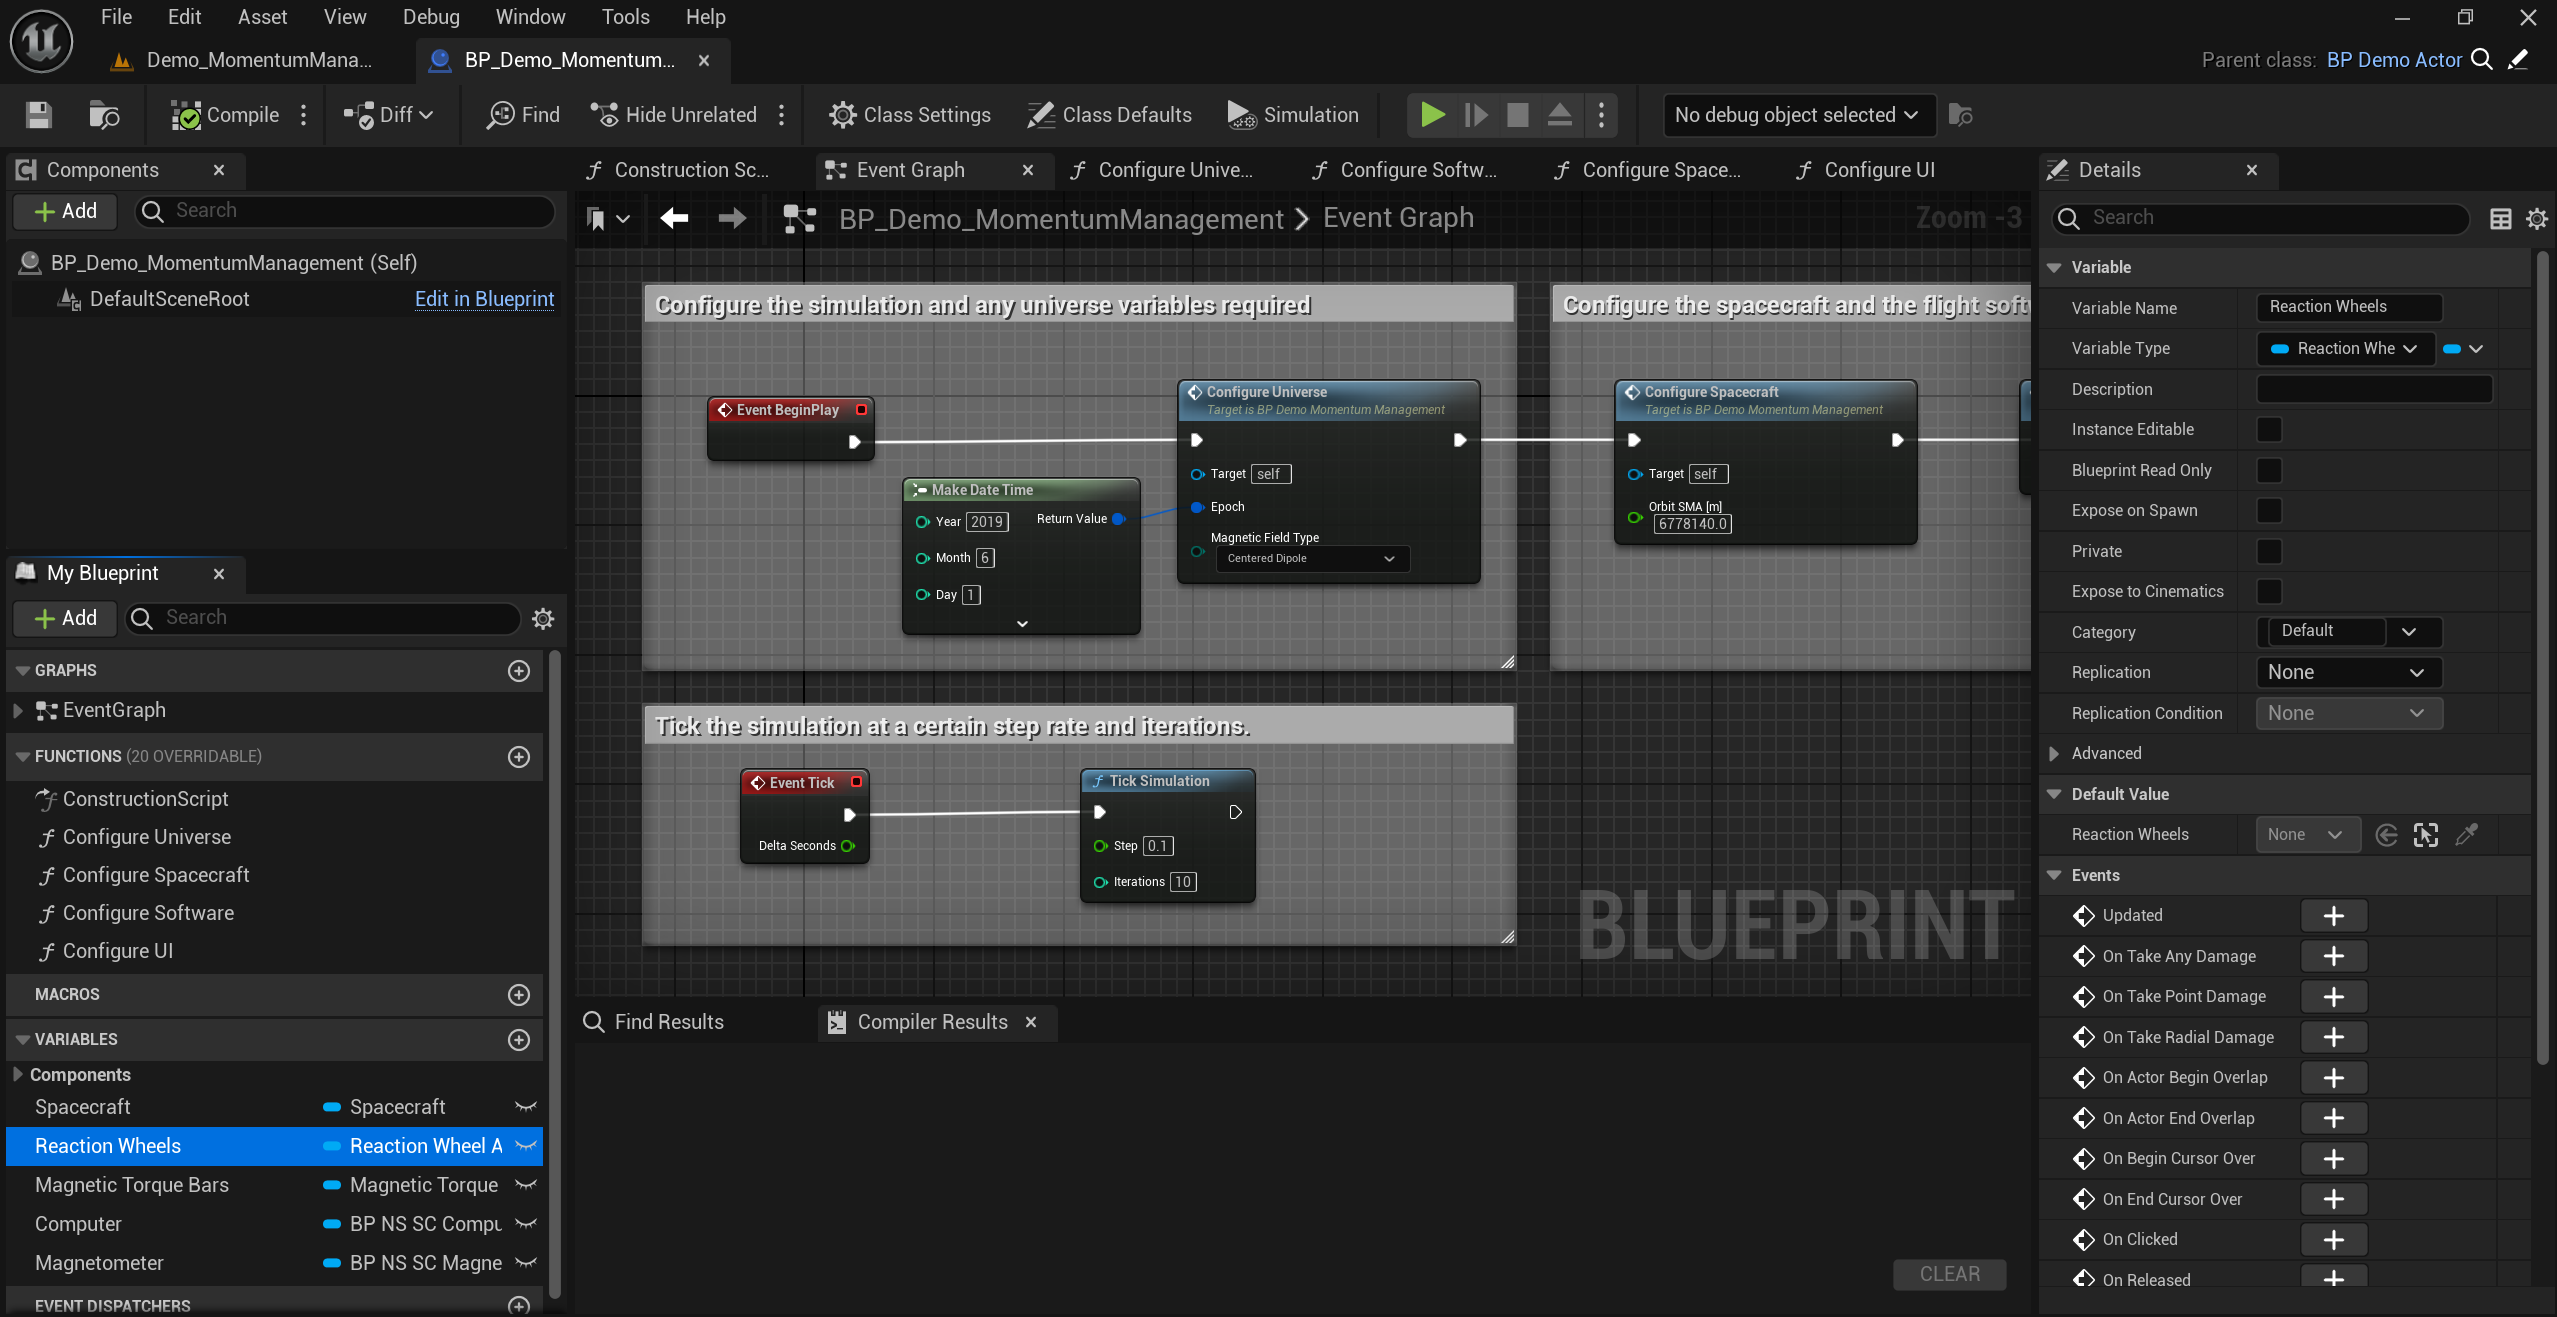Navigate forward in graph history
Viewport: 2557px width, 1317px height.
tap(732, 218)
